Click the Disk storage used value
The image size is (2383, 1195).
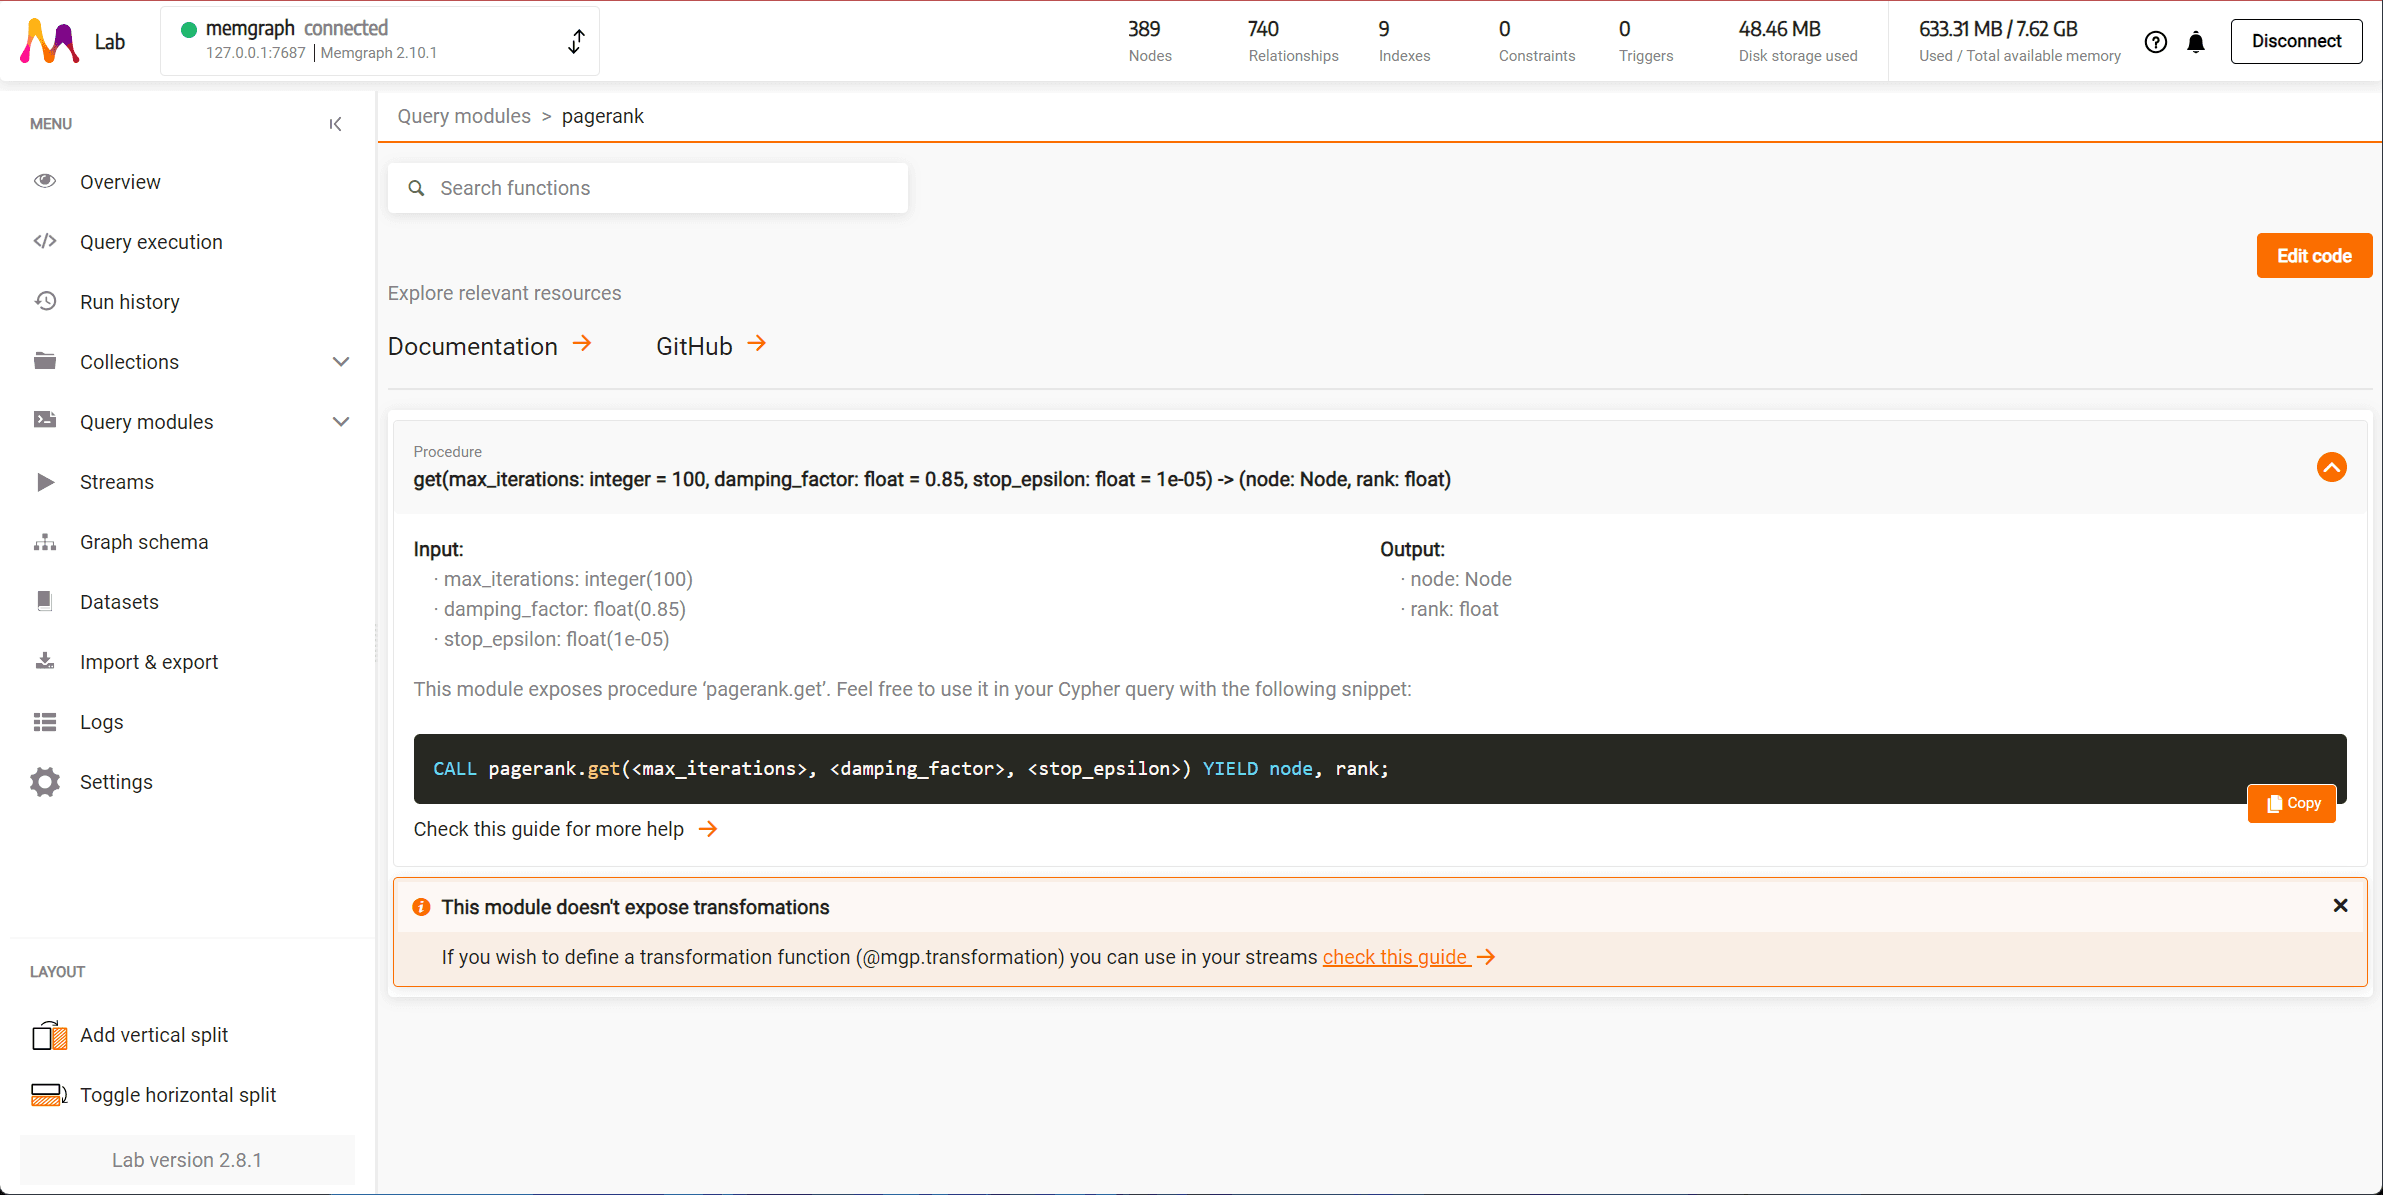coord(1780,29)
